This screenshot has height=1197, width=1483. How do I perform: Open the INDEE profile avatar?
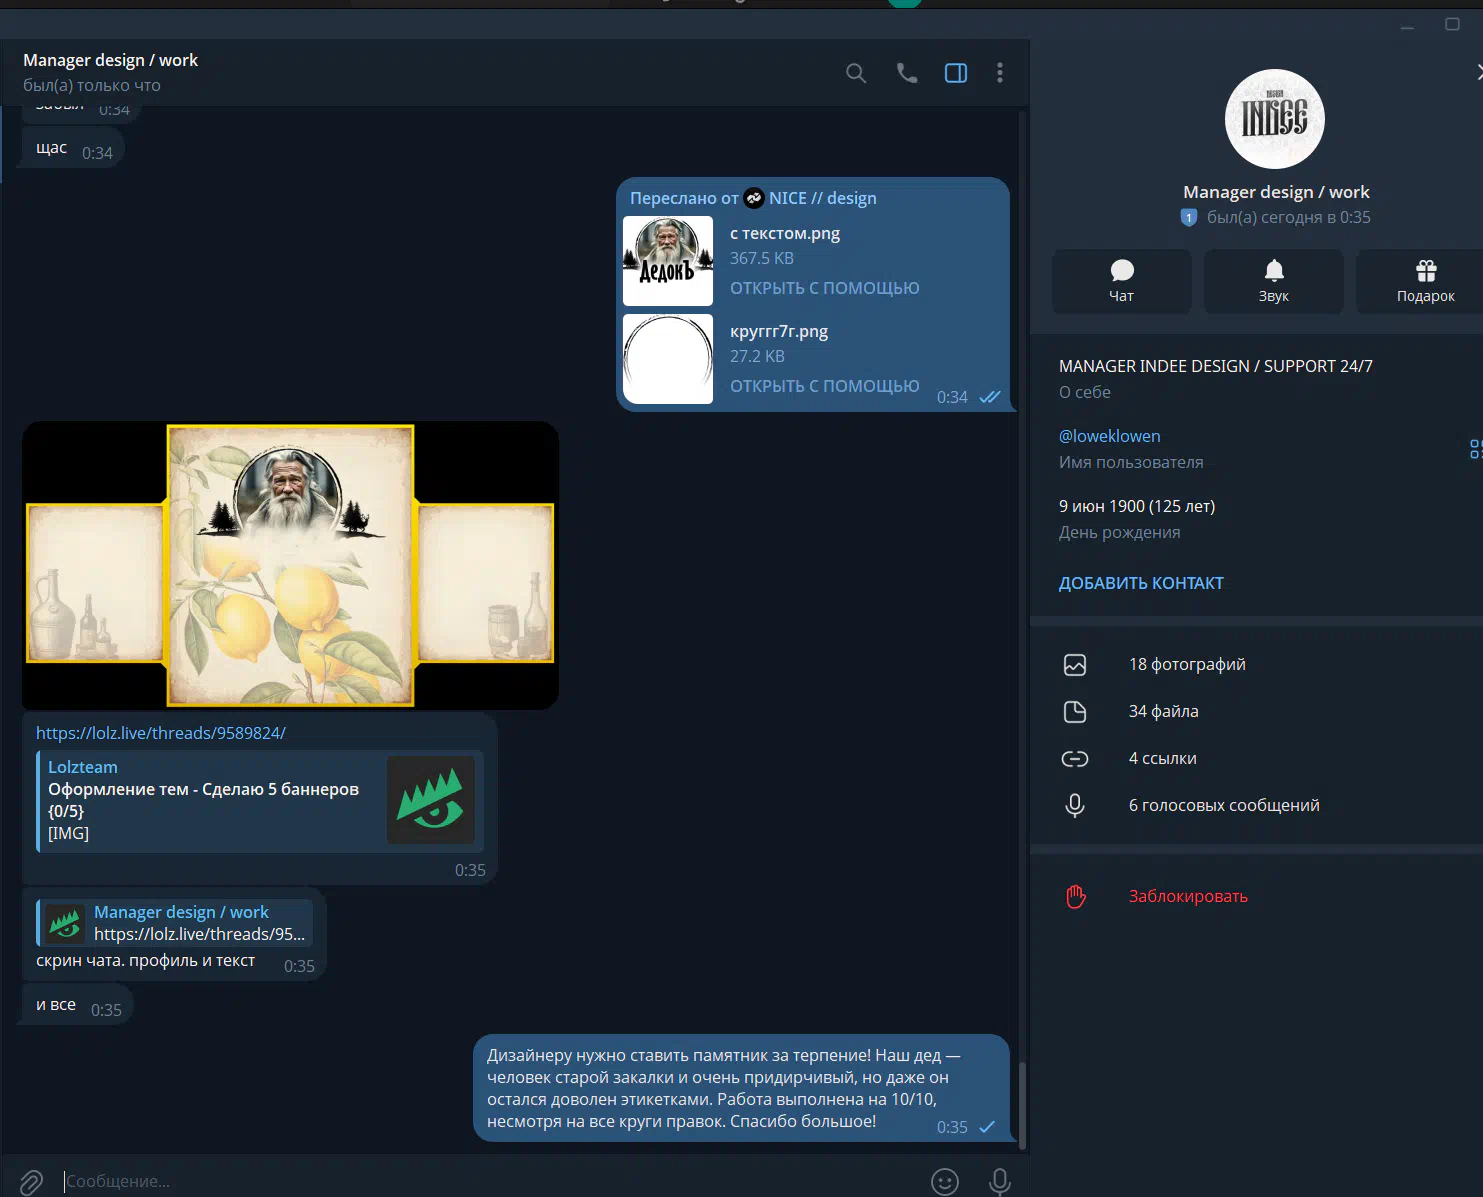1275,119
